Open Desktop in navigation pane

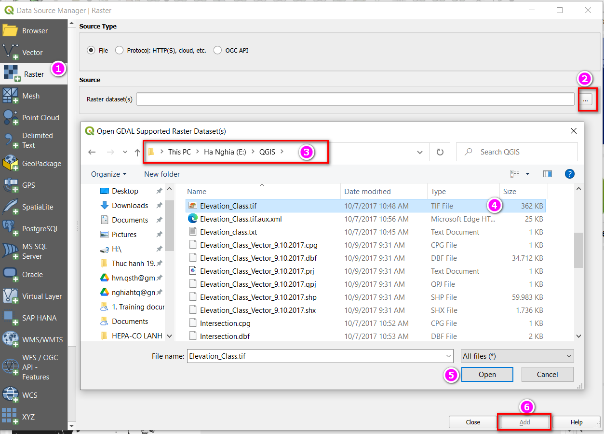click(x=124, y=191)
